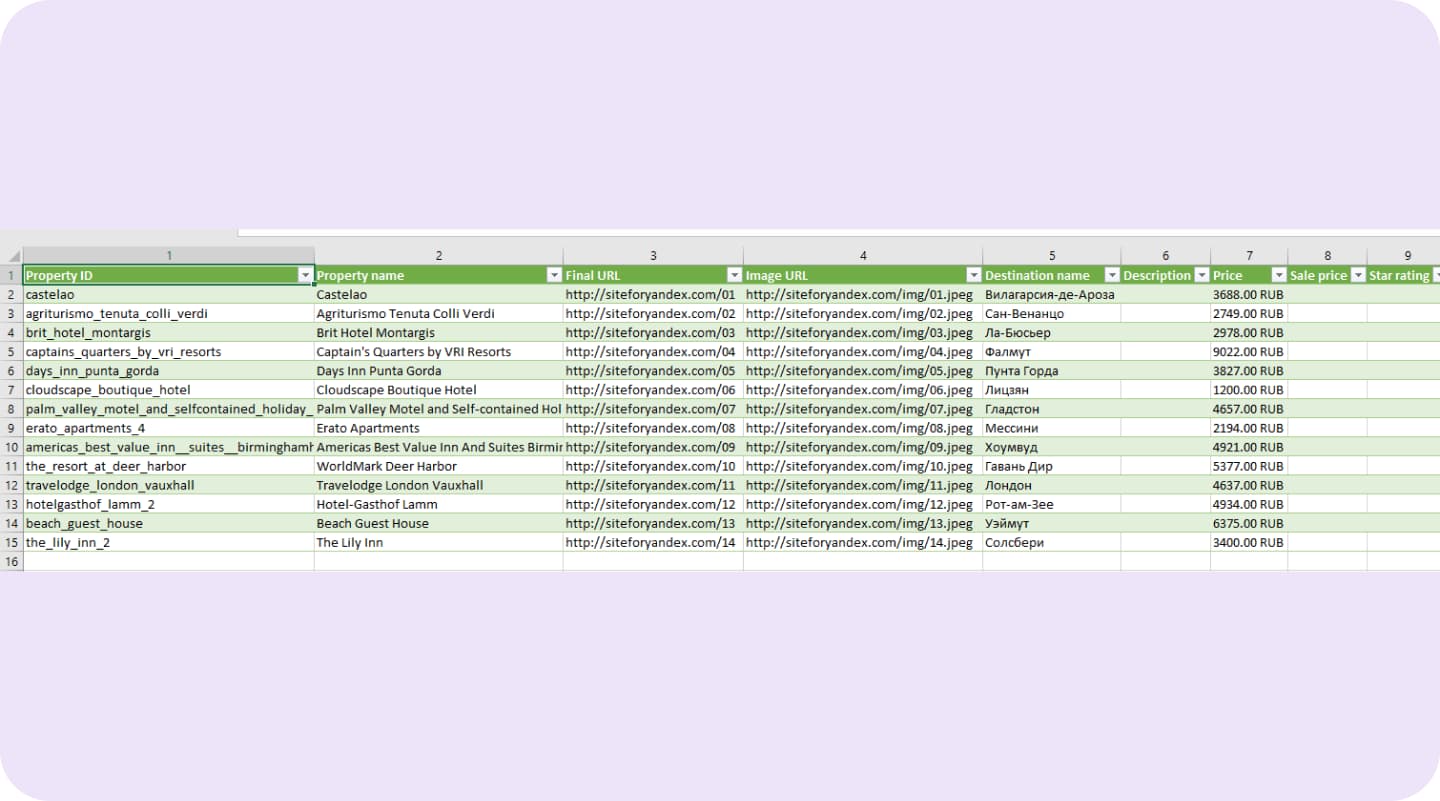Open the Description column filter dropdown
This screenshot has height=801, width=1440.
tap(1201, 275)
